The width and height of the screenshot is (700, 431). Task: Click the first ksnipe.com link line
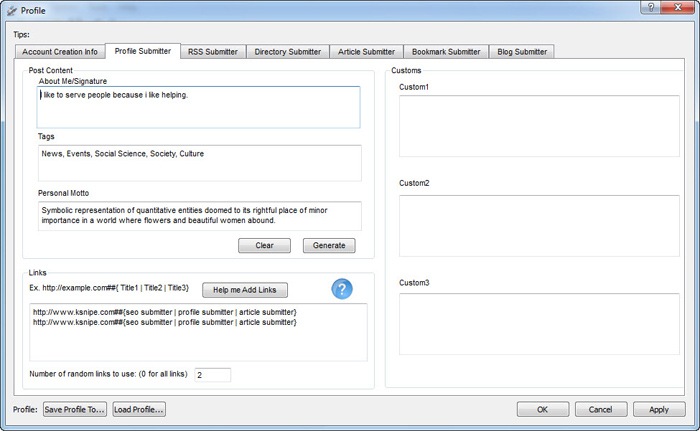[x=165, y=312]
